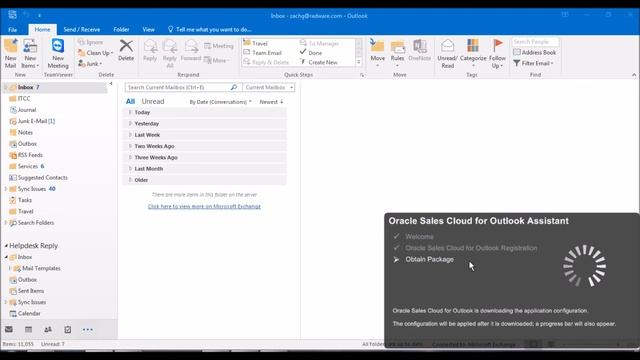Open the Filter Email dropdown
This screenshot has width=640, height=360.
coord(533,63)
